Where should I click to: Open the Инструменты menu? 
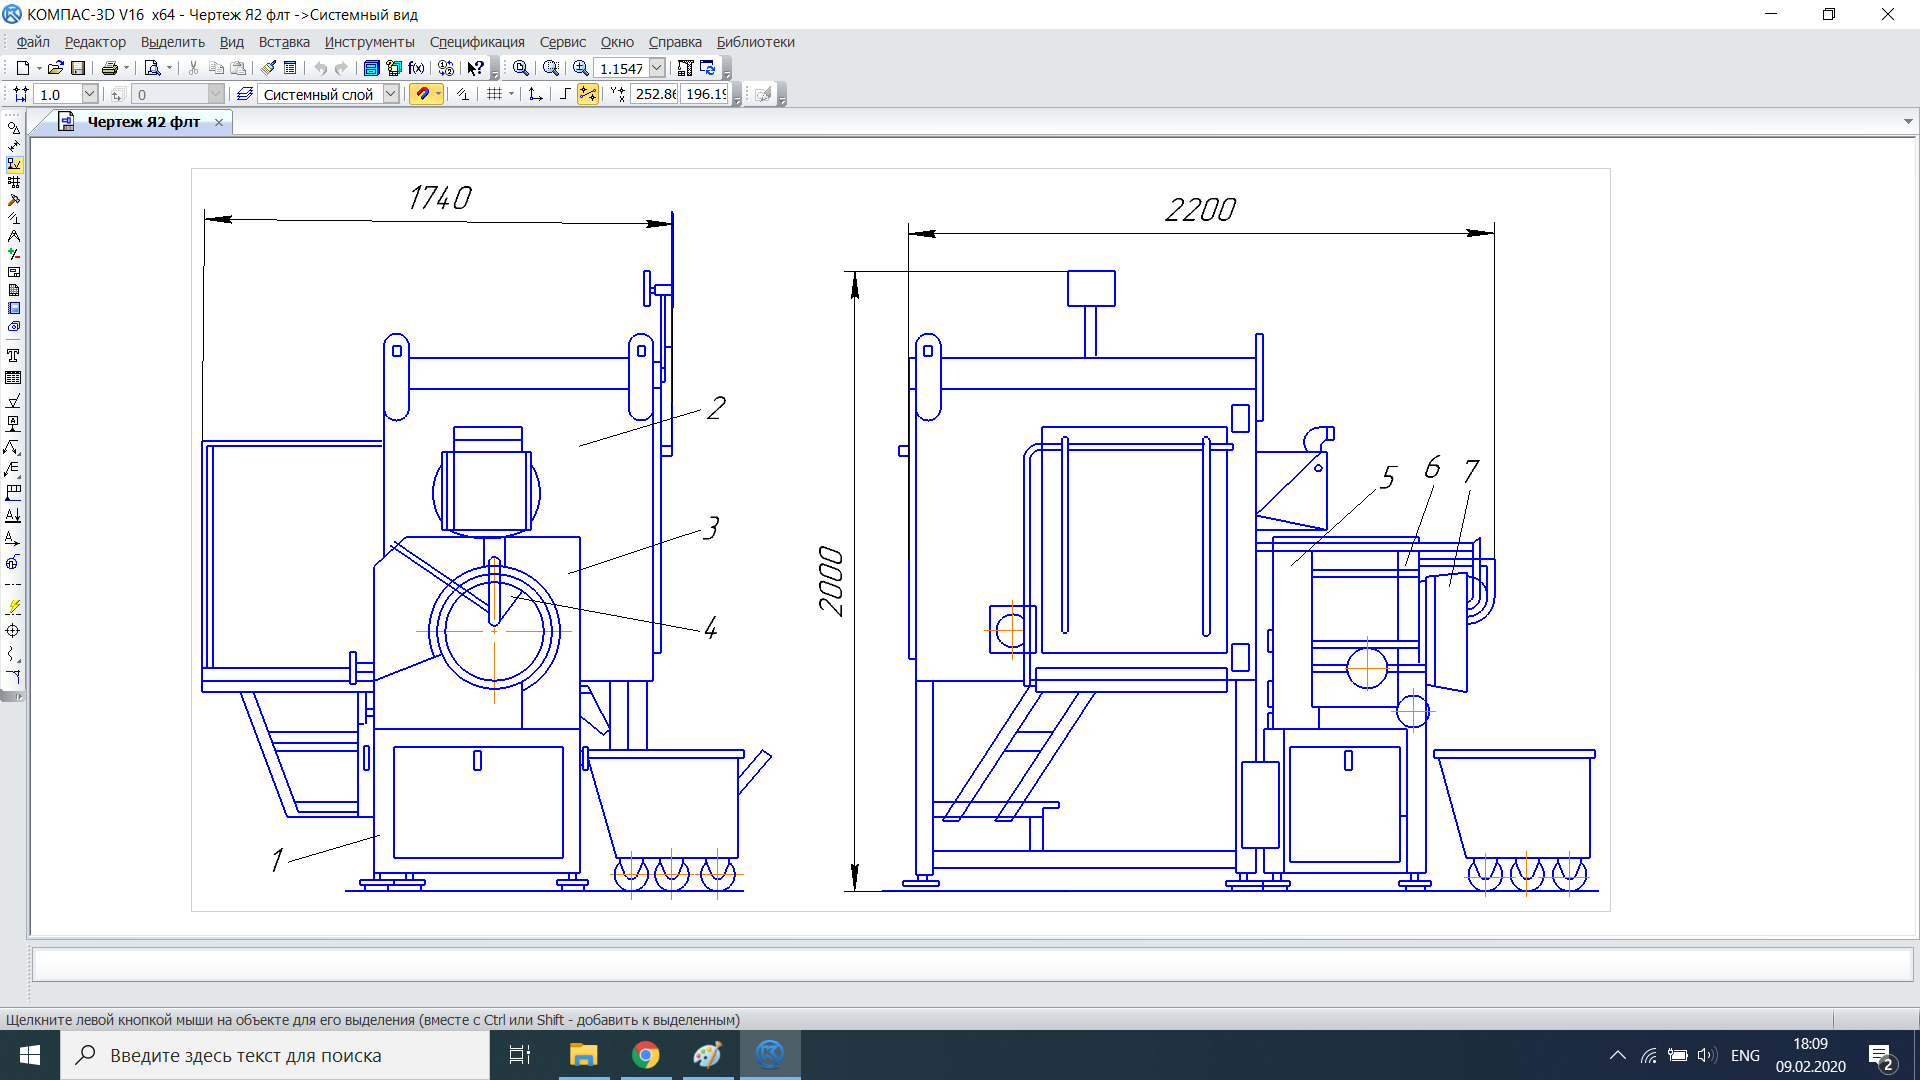[x=369, y=42]
